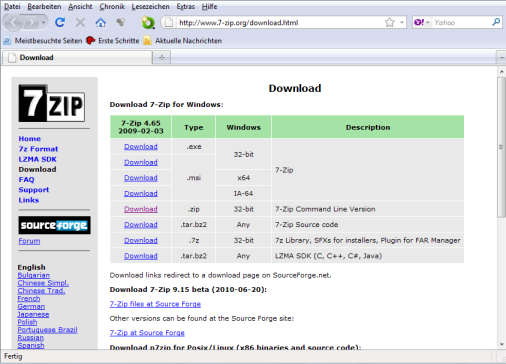506x364 pixels.
Task: Switch language to German
Action: (x=31, y=306)
